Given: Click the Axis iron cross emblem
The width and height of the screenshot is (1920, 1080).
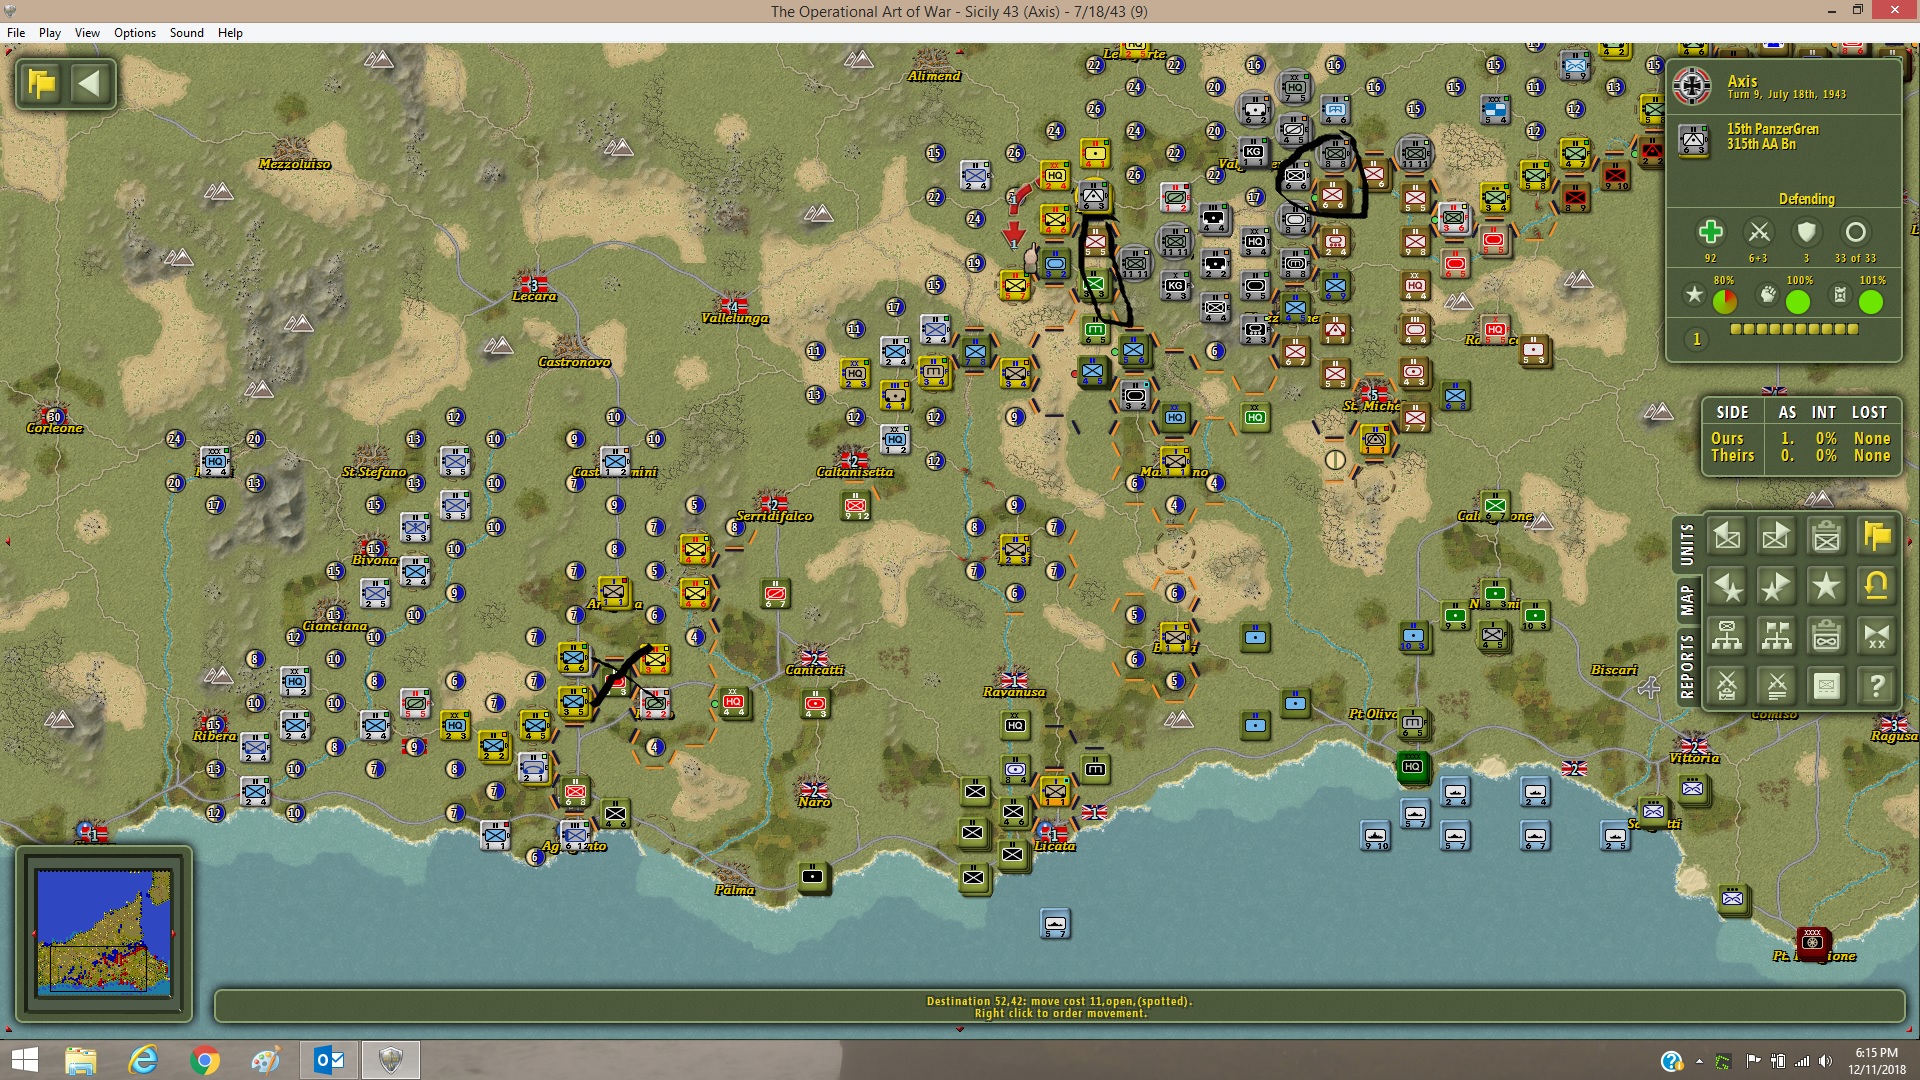Looking at the screenshot, I should coord(1692,86).
